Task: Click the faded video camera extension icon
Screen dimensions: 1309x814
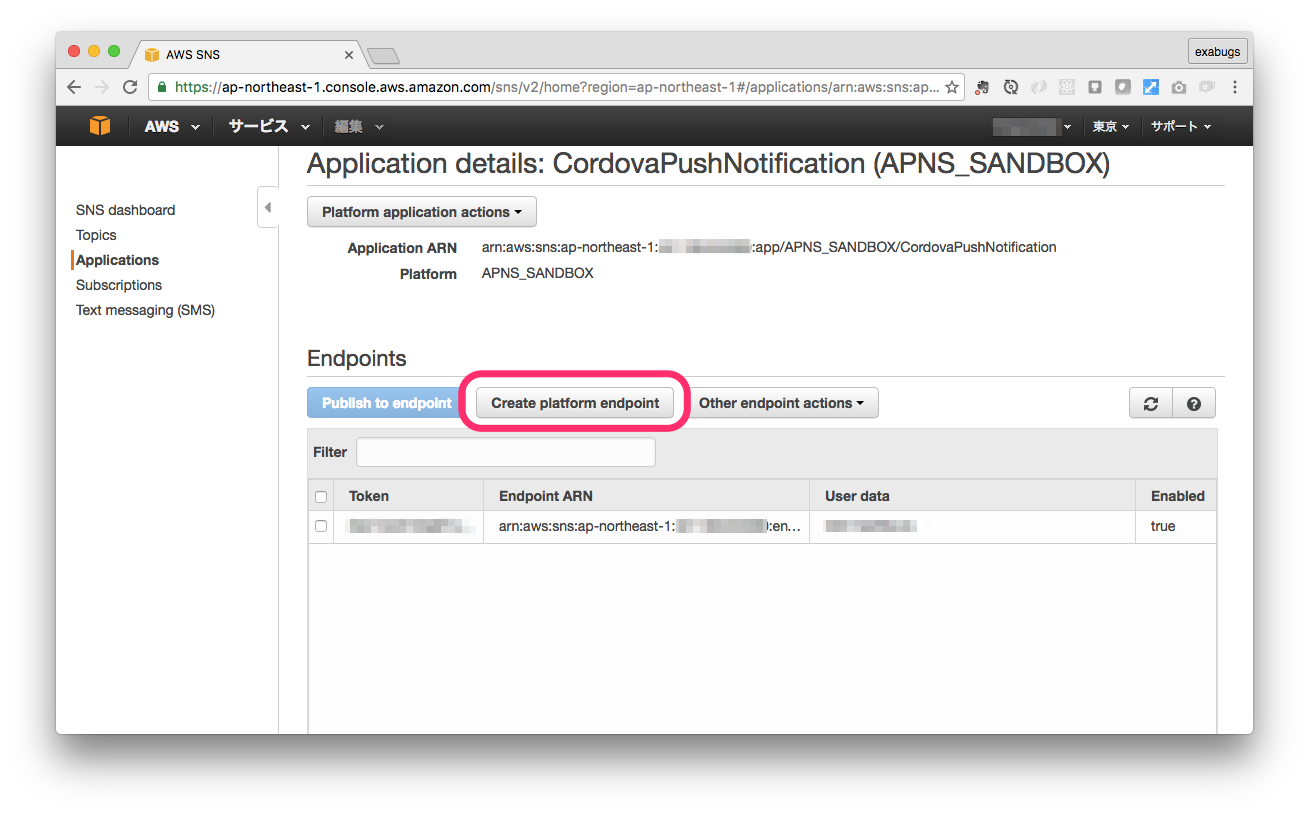Action: (1207, 87)
